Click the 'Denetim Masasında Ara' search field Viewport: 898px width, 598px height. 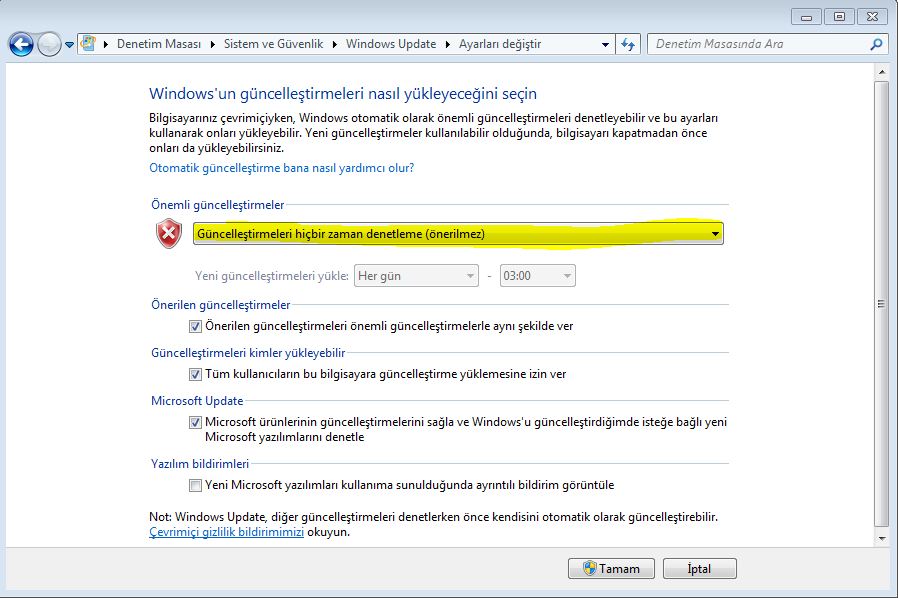coord(758,44)
